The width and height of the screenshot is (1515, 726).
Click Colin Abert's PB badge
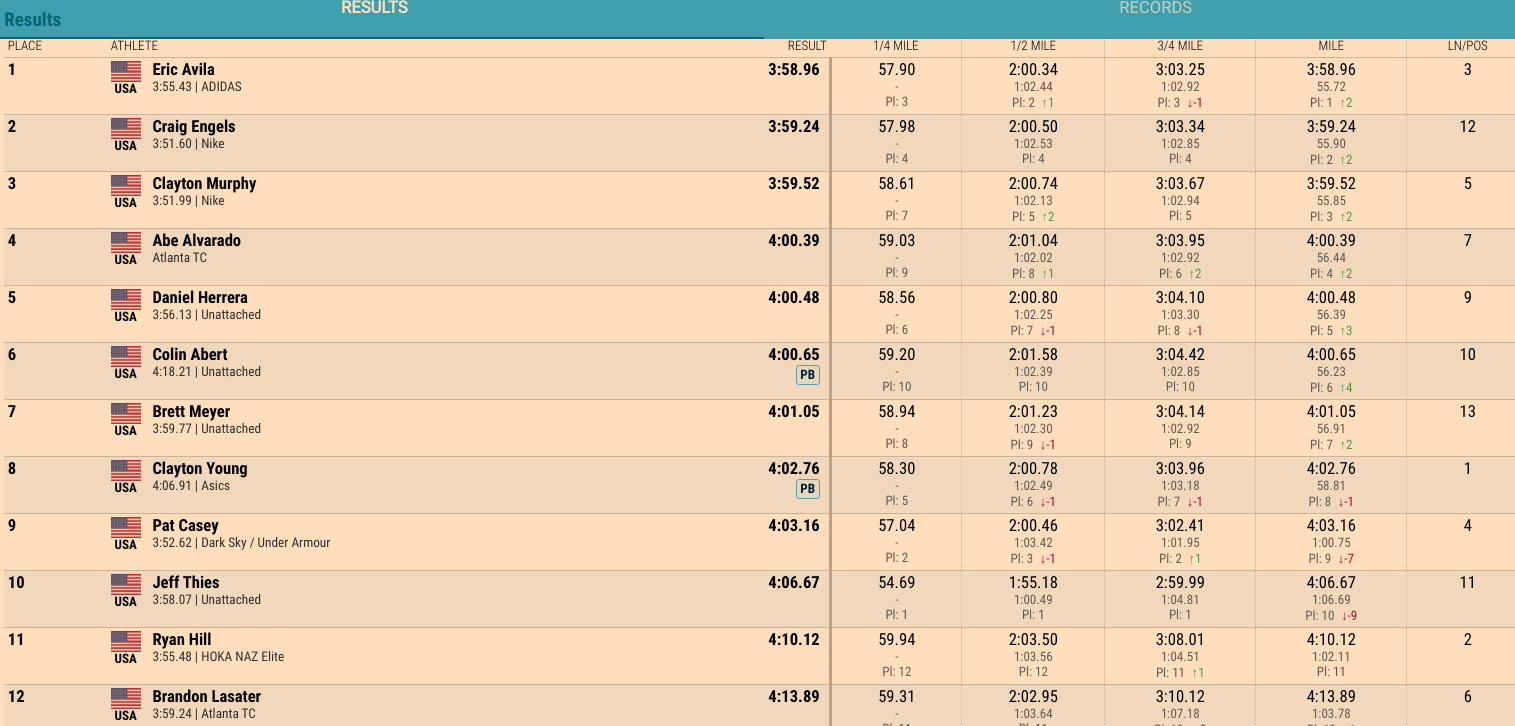click(x=807, y=375)
